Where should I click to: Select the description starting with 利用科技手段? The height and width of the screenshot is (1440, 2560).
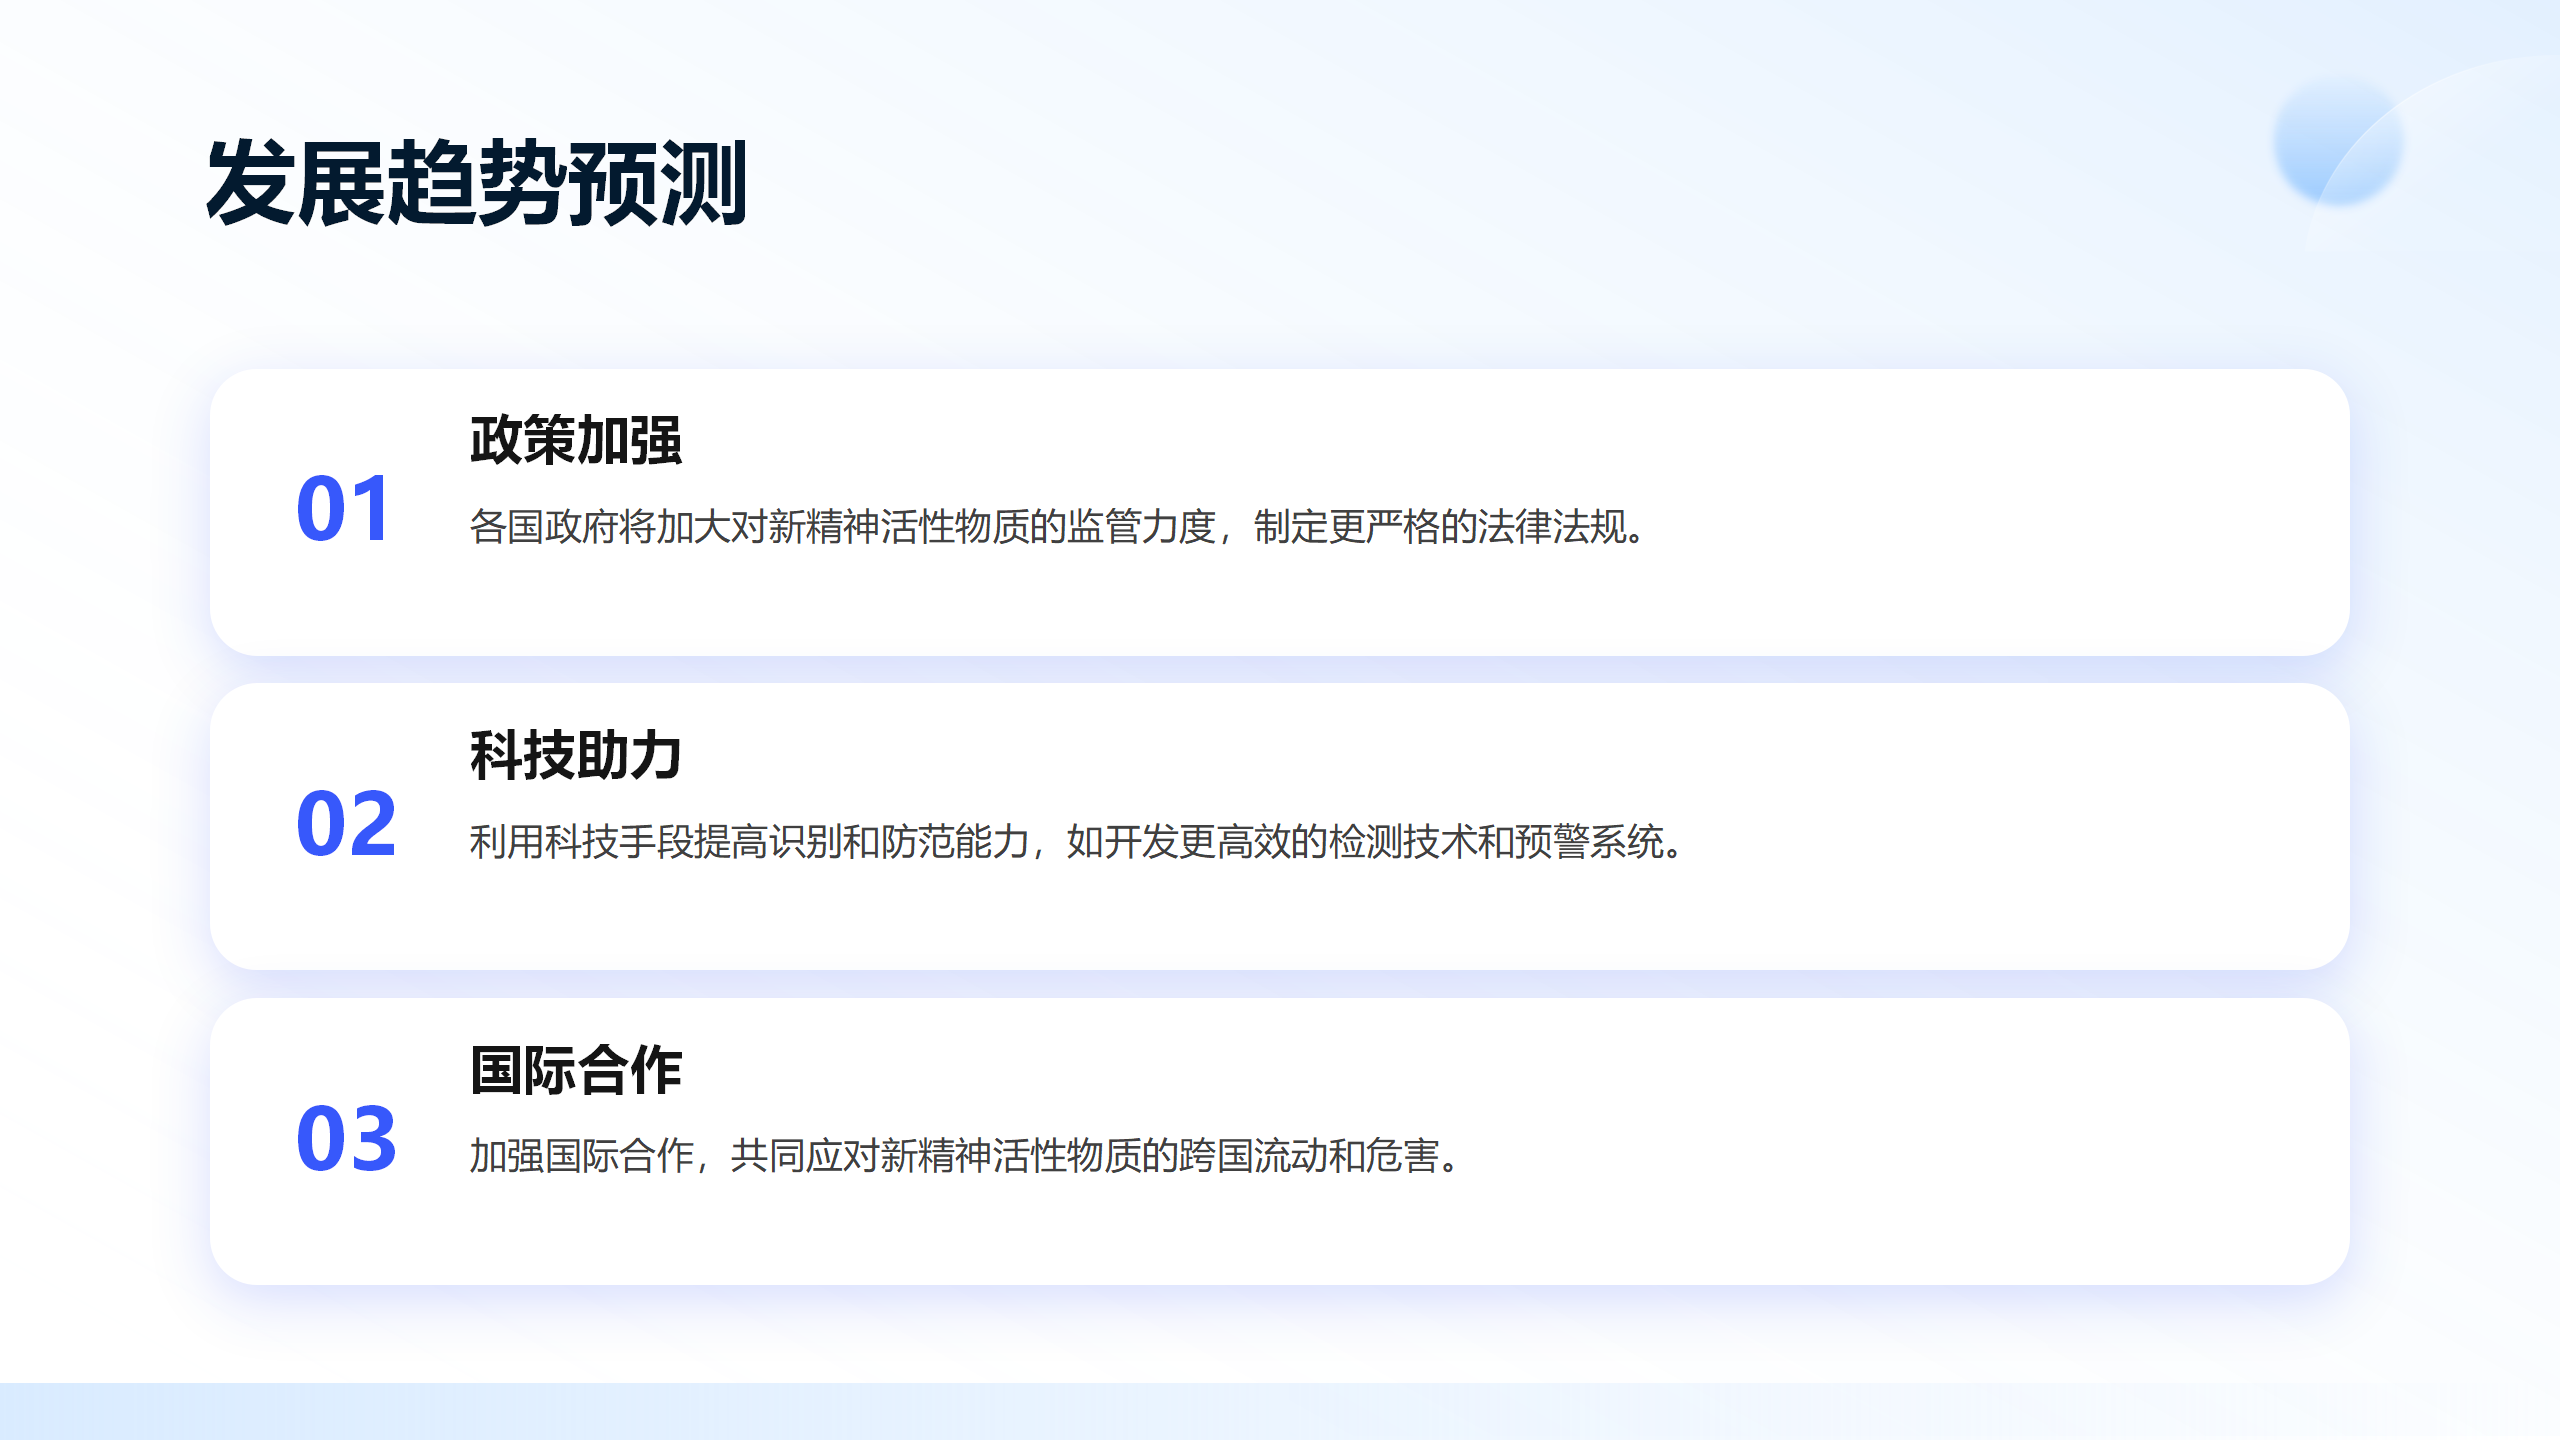(1078, 842)
